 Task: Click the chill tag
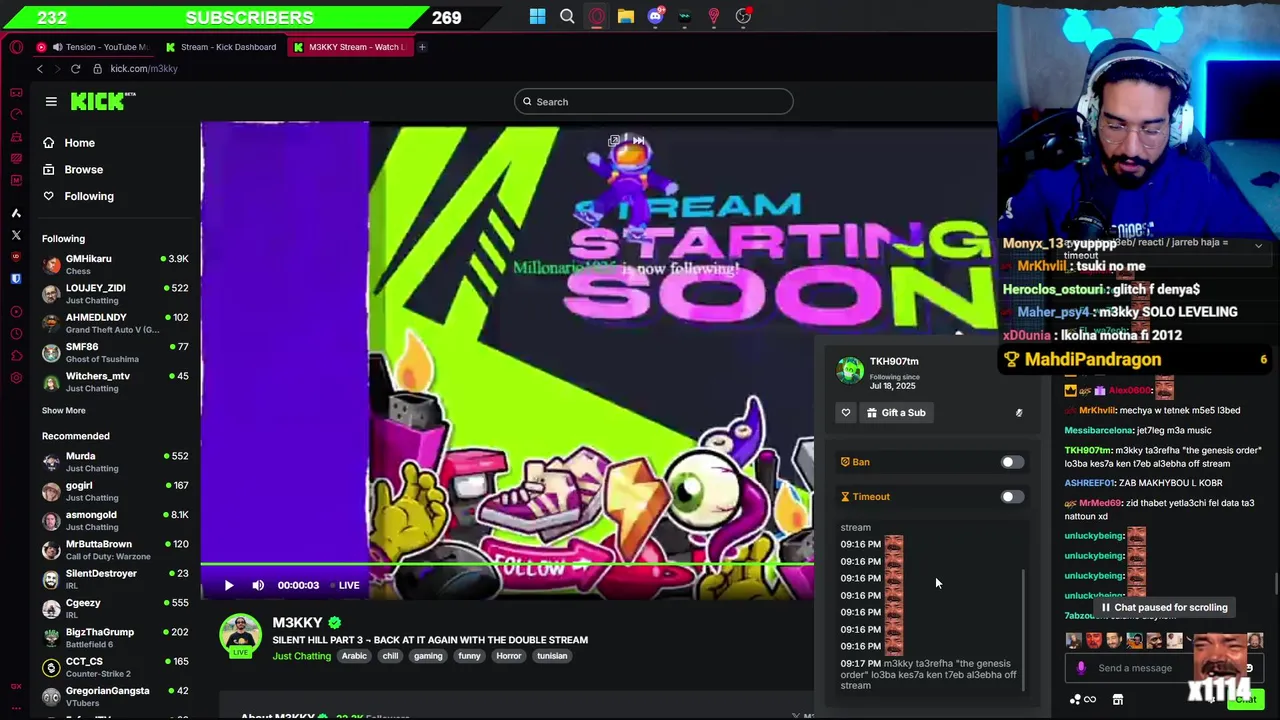[390, 656]
